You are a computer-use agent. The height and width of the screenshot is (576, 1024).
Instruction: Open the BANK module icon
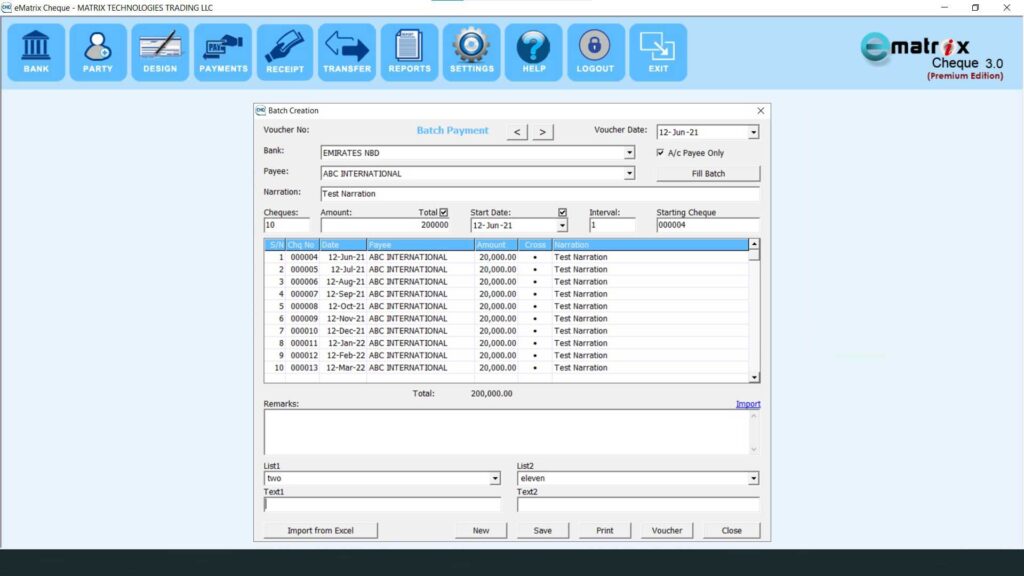coord(35,50)
